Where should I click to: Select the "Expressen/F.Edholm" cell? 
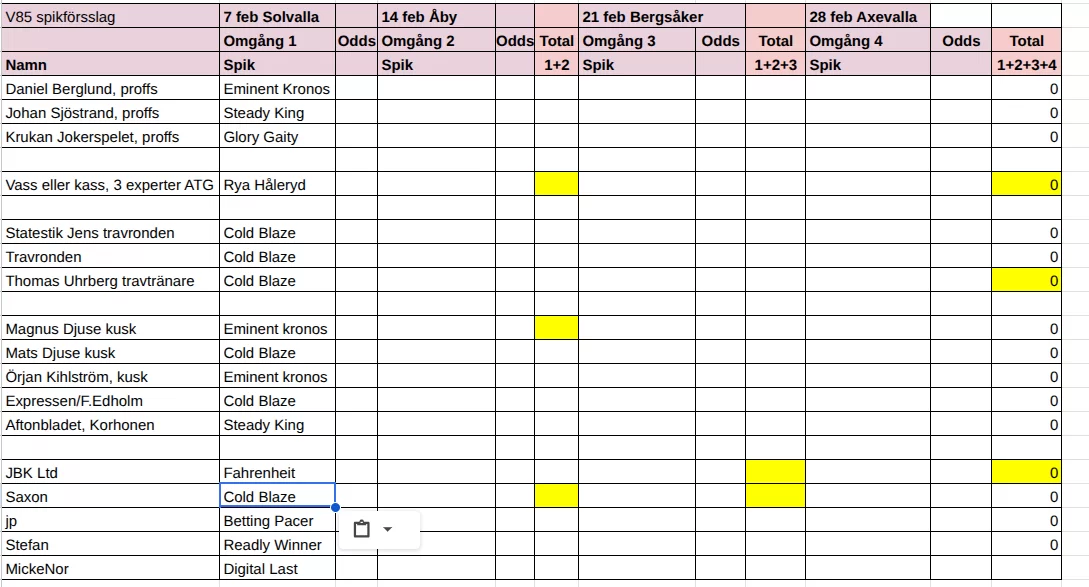110,401
